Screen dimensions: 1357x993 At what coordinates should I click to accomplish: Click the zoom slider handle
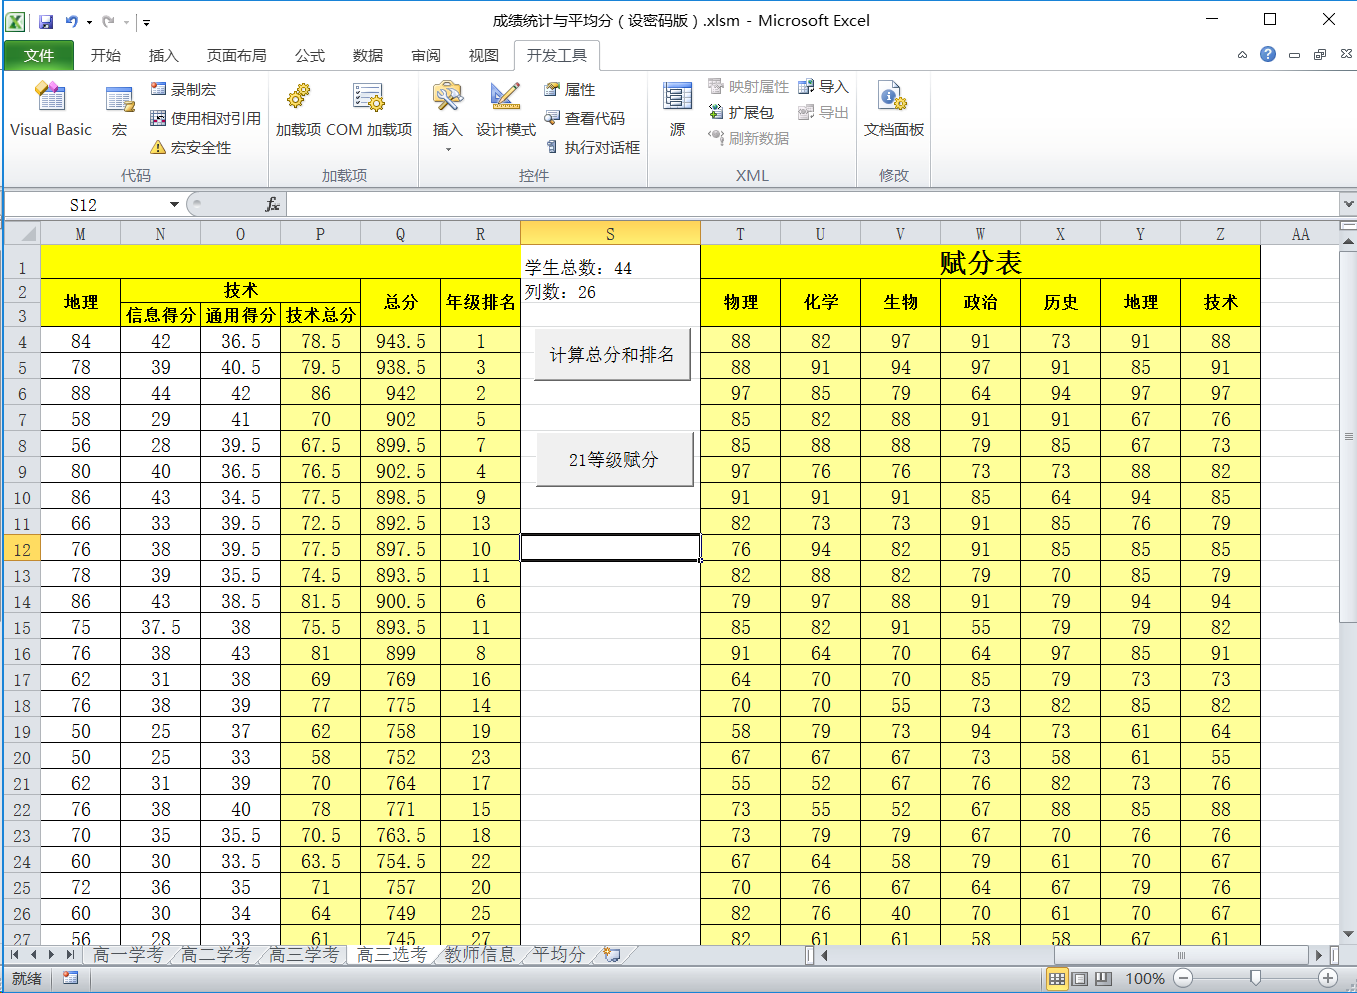pos(1255,978)
